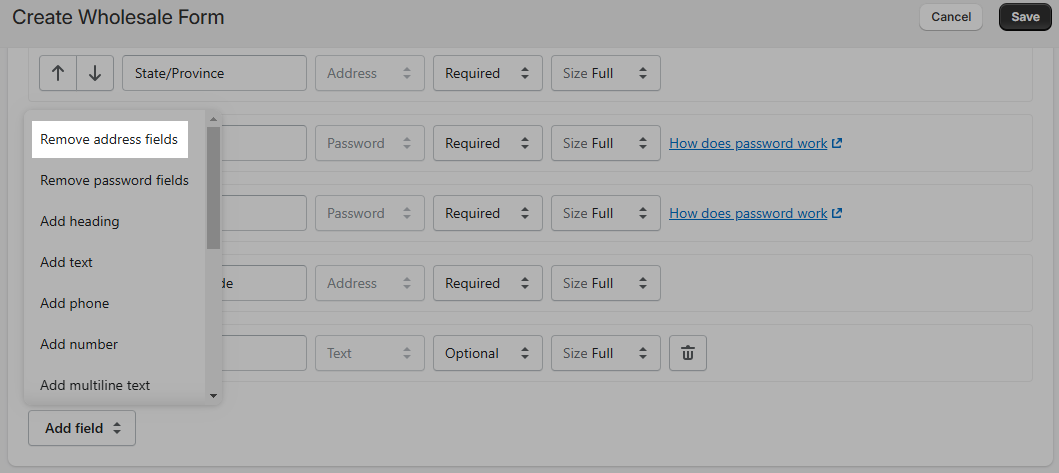1059x473 pixels.
Task: Open the external link icon beside the second password help
Action: [837, 213]
